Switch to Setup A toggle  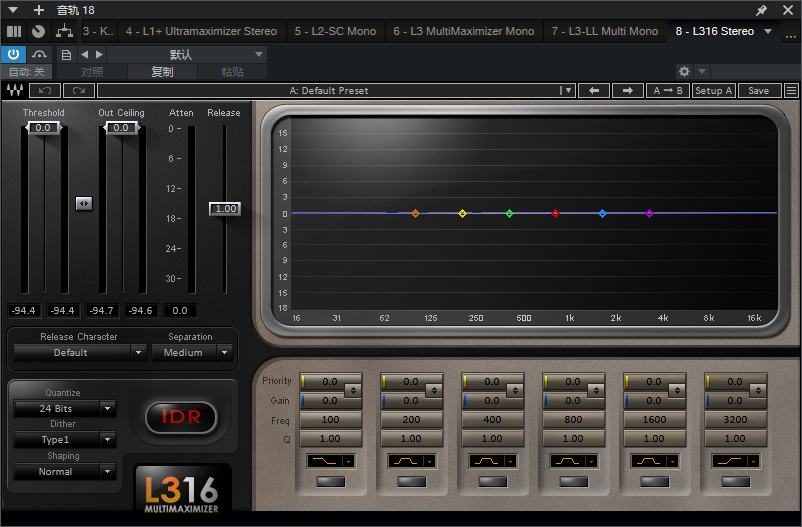click(714, 91)
